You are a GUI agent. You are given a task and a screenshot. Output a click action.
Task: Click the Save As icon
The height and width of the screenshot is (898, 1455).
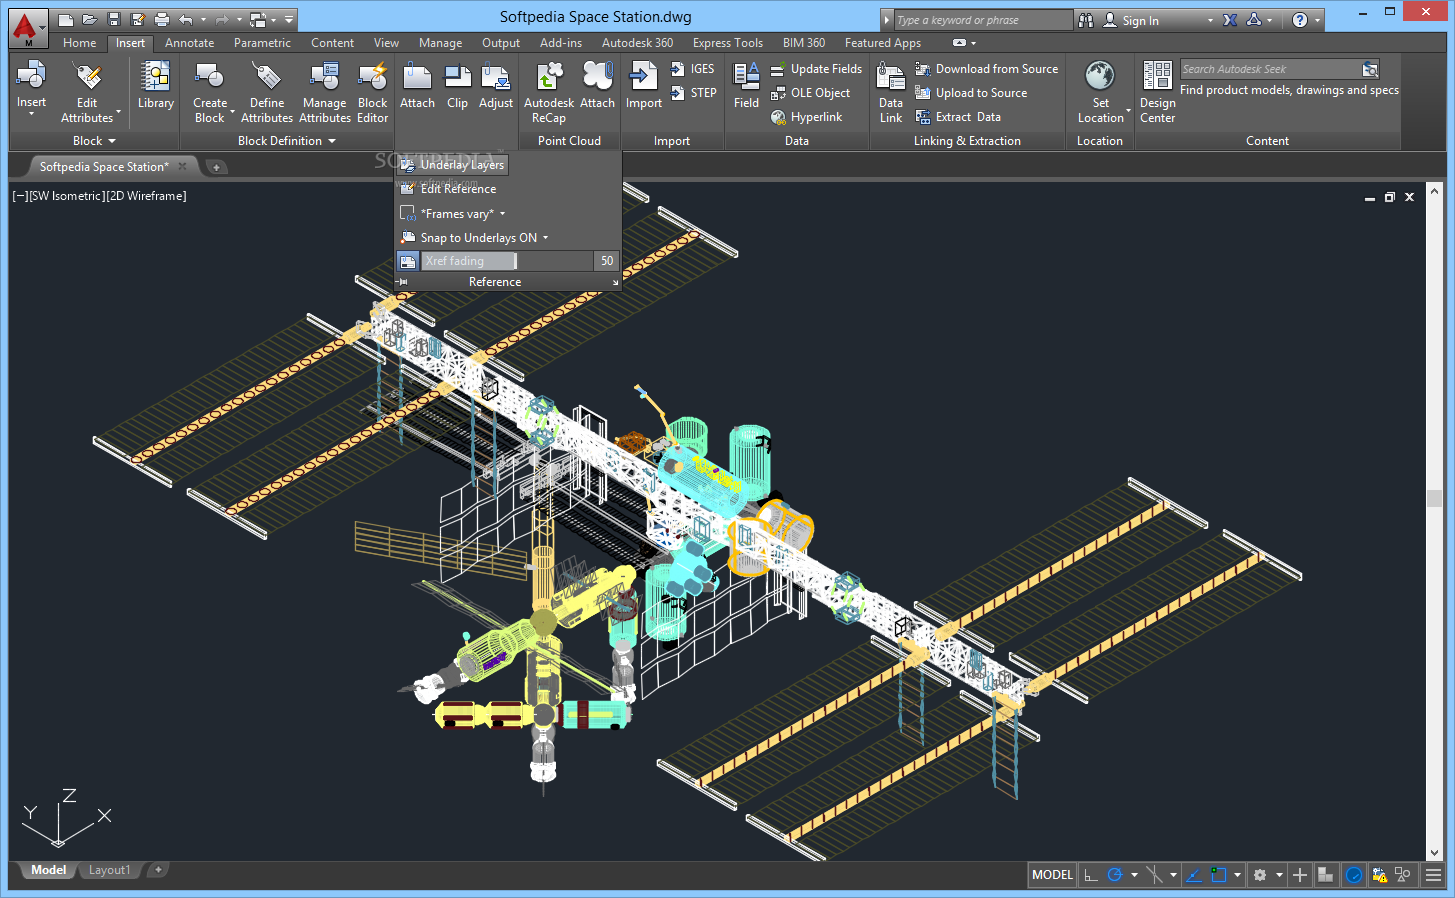pos(137,20)
